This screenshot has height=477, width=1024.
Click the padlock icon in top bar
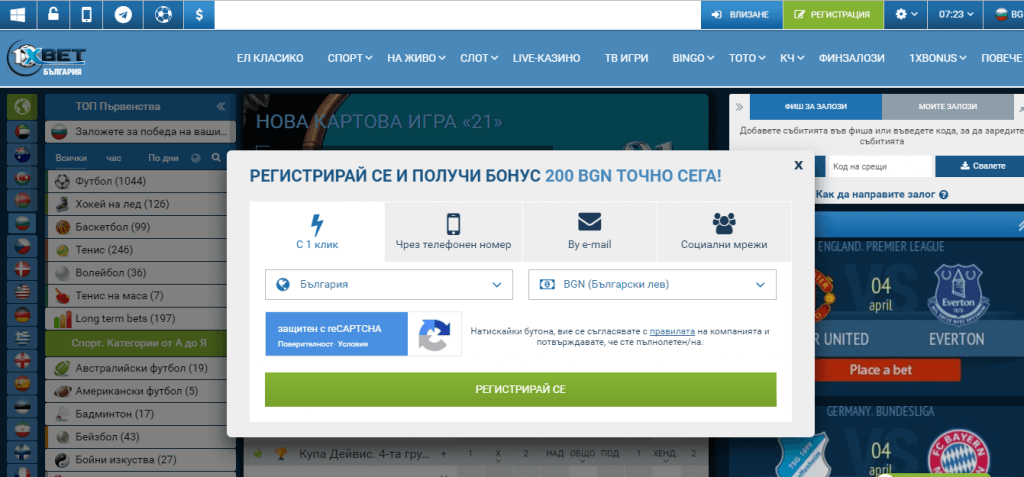(53, 15)
